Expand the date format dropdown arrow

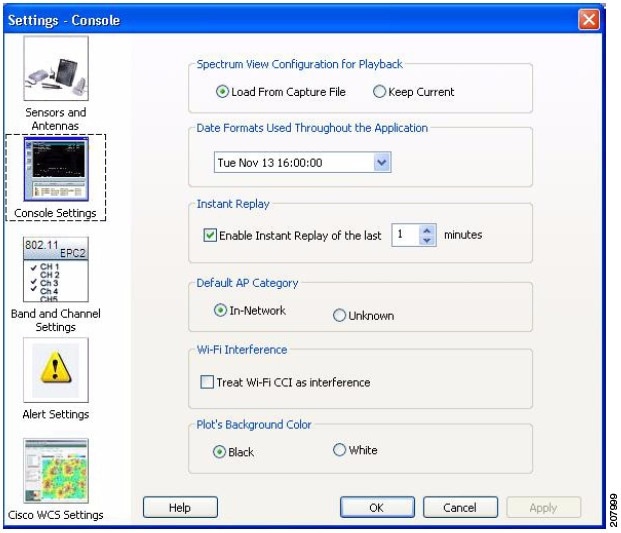coord(382,162)
